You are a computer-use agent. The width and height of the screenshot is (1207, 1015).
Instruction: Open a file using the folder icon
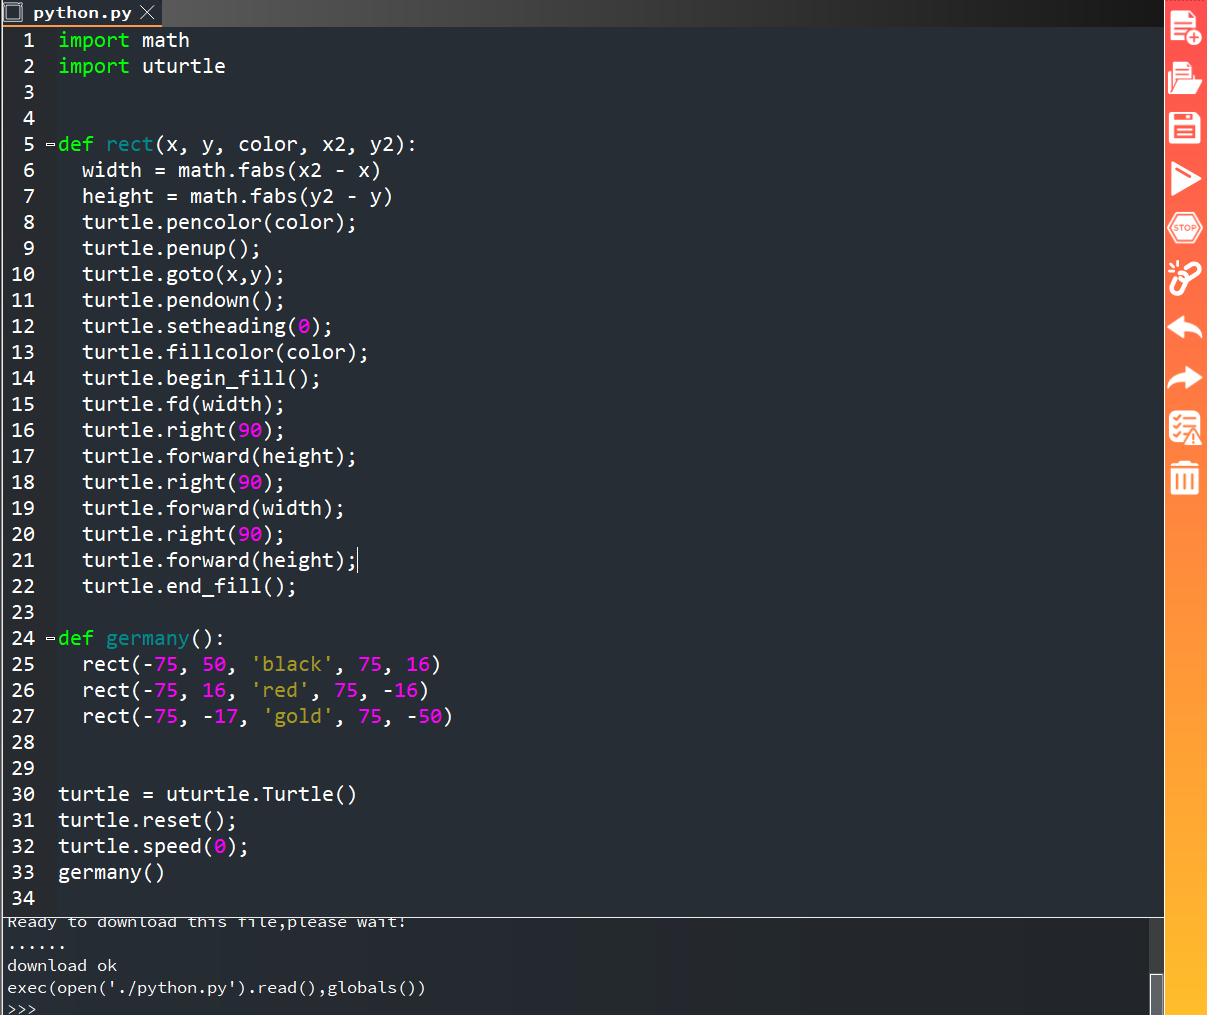(x=1185, y=77)
